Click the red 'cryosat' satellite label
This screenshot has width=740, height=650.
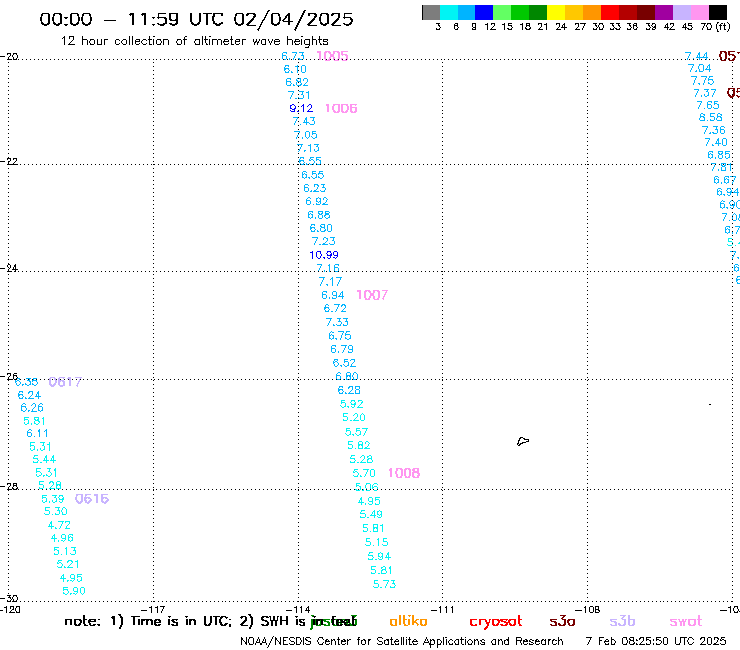[496, 622]
